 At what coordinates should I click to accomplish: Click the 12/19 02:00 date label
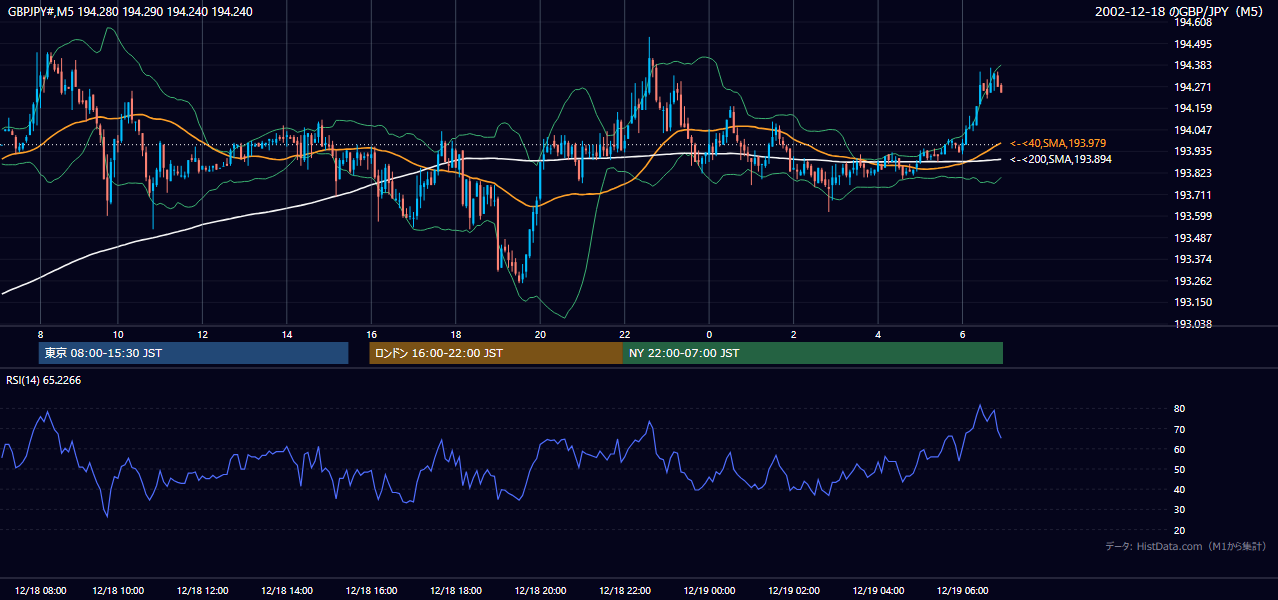(x=793, y=590)
